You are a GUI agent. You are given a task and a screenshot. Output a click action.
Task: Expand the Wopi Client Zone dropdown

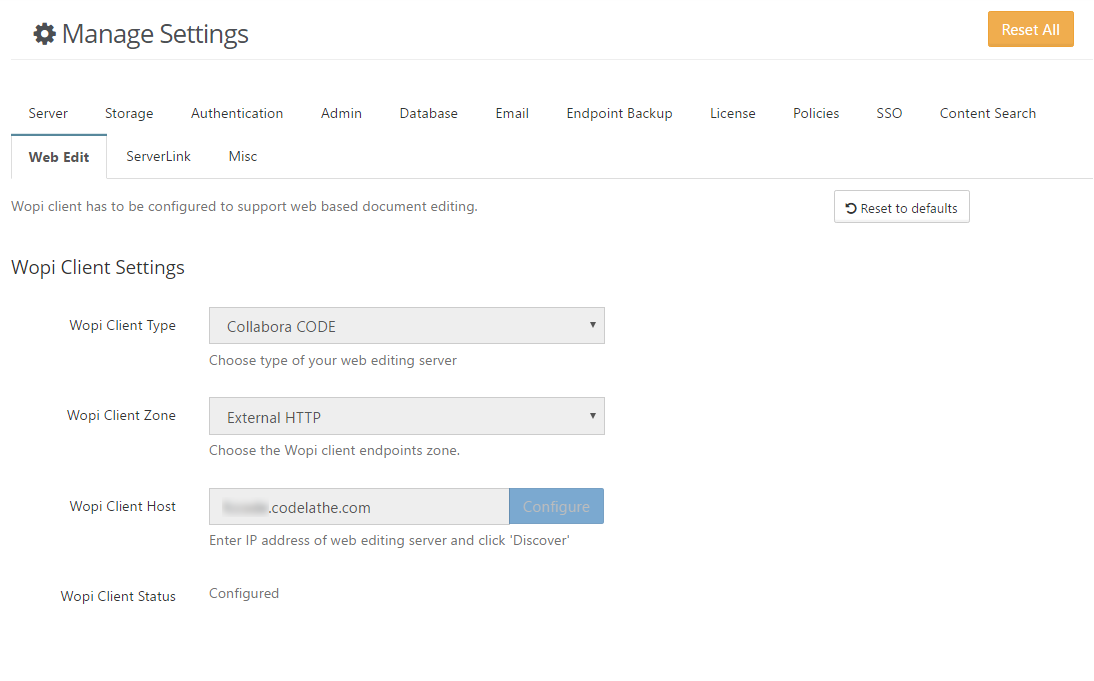click(406, 417)
